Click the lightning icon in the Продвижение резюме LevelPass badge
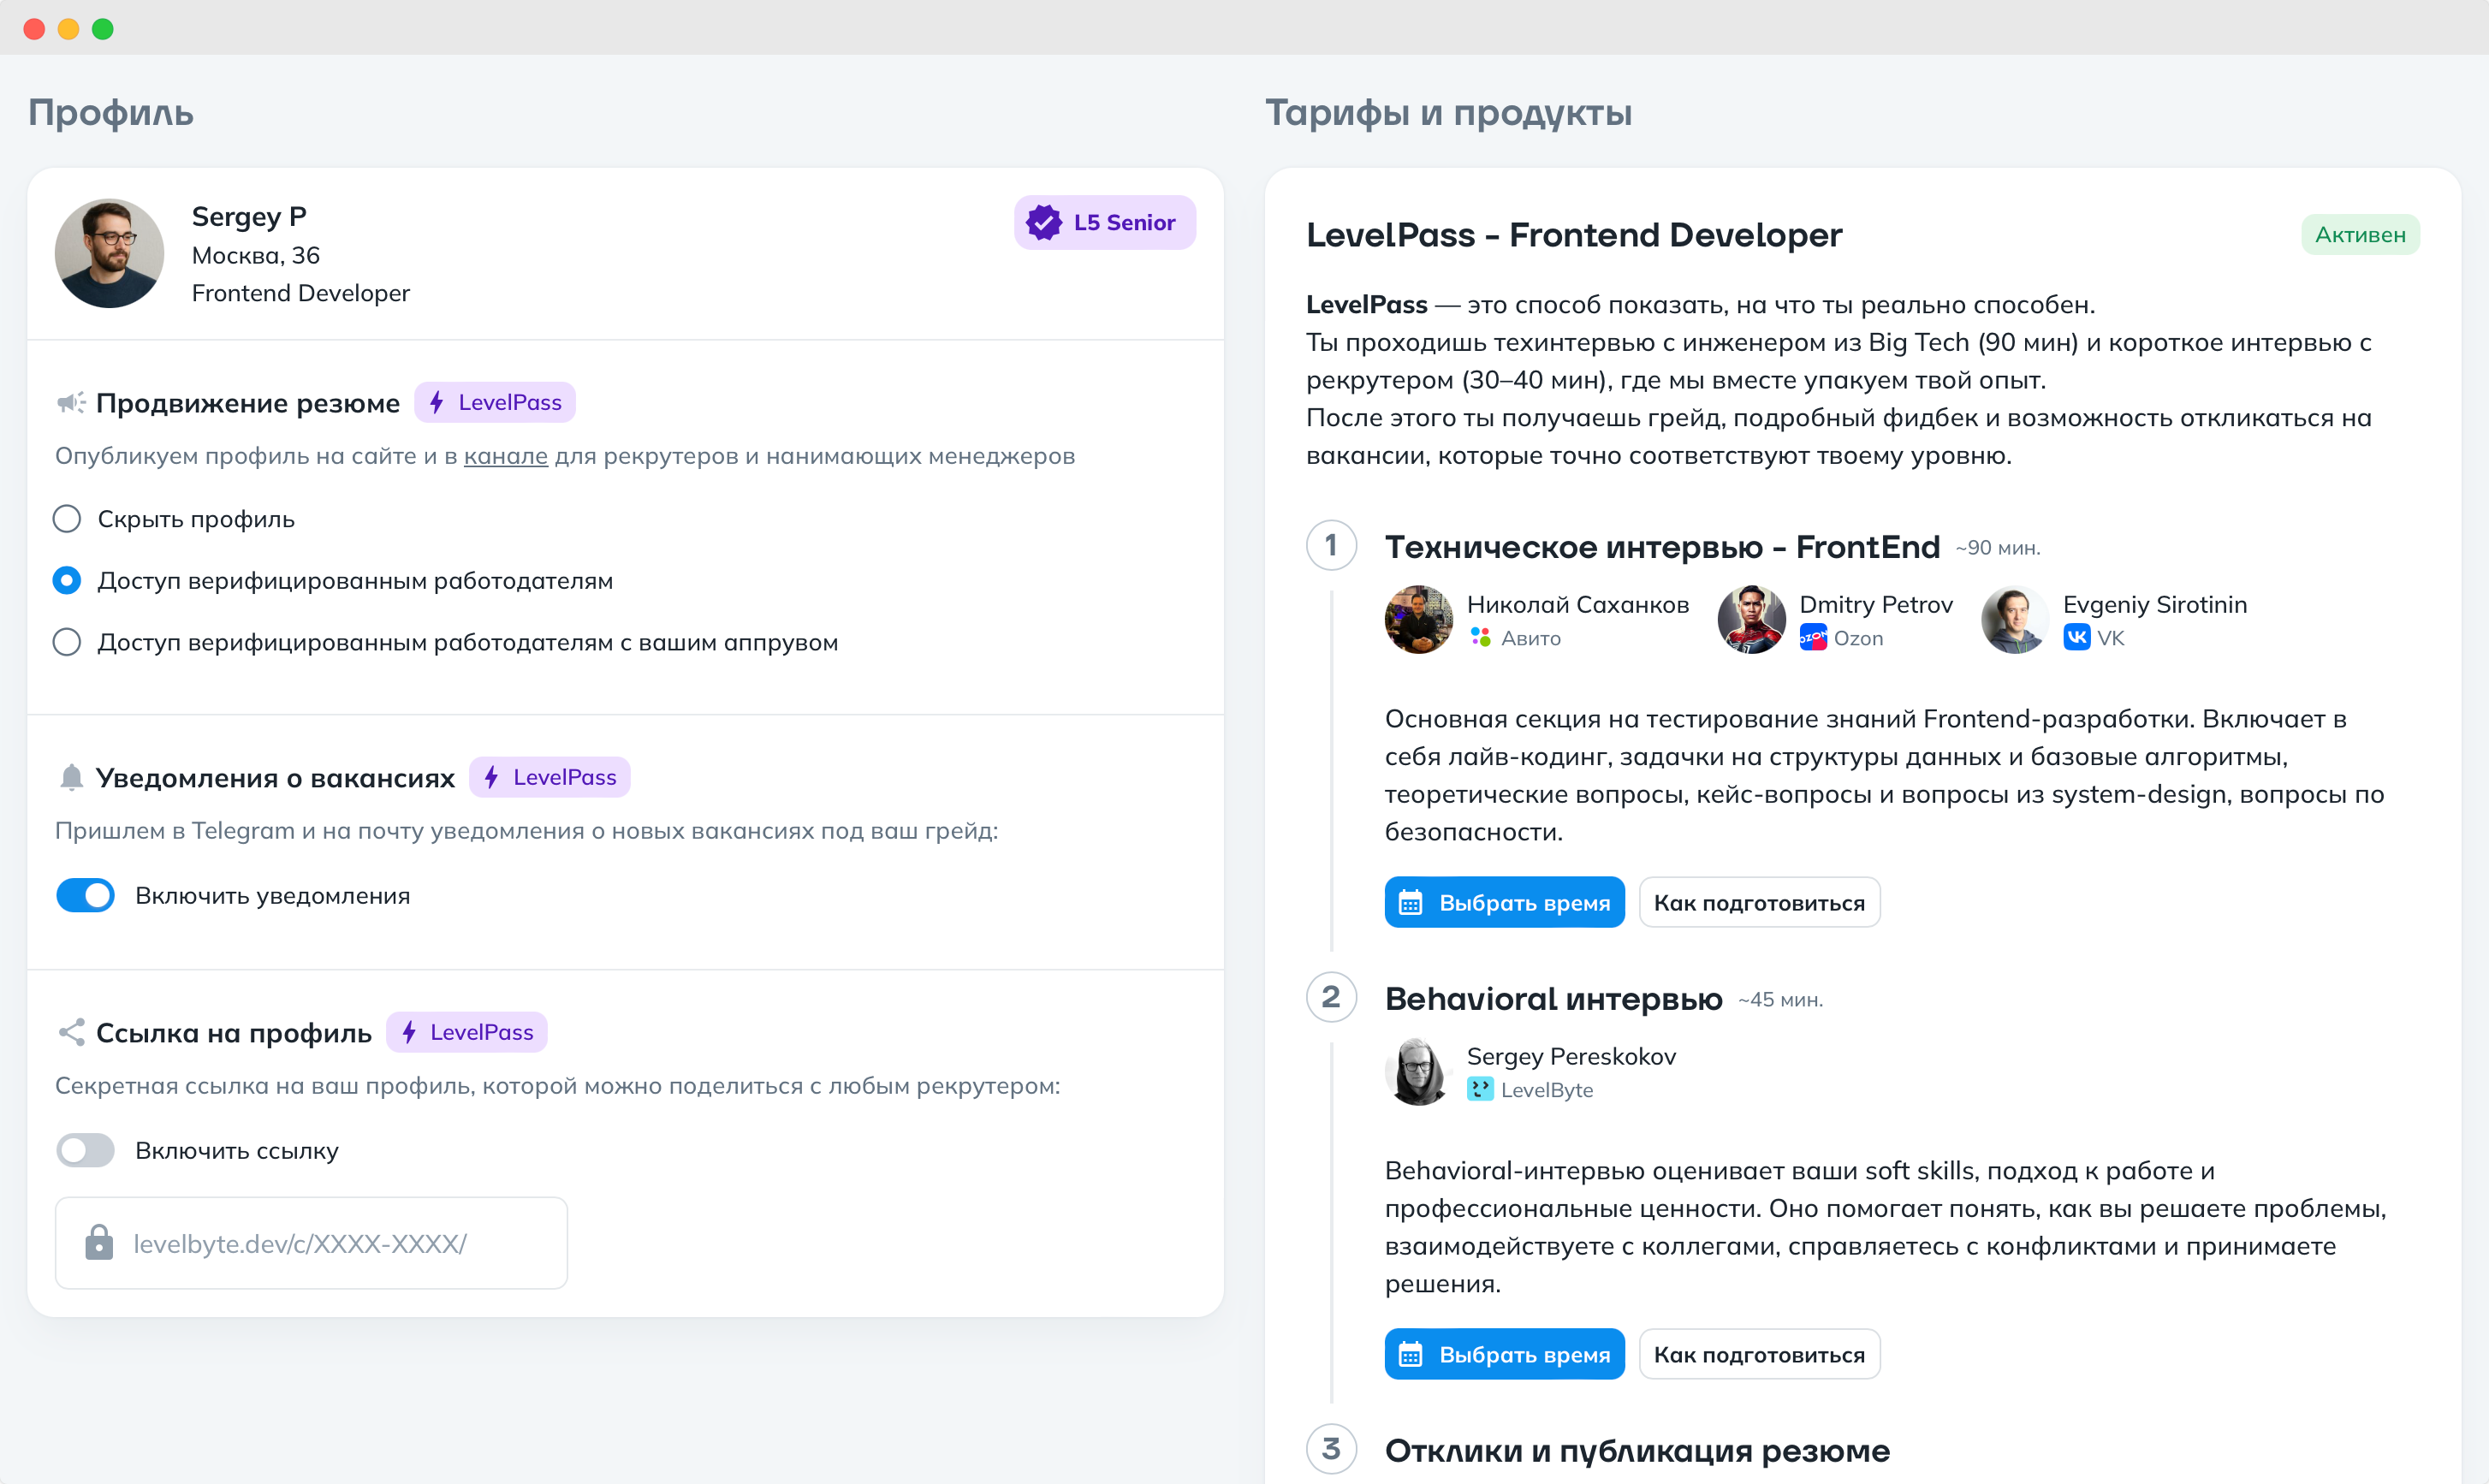Viewport: 2489px width, 1484px height. coord(437,402)
